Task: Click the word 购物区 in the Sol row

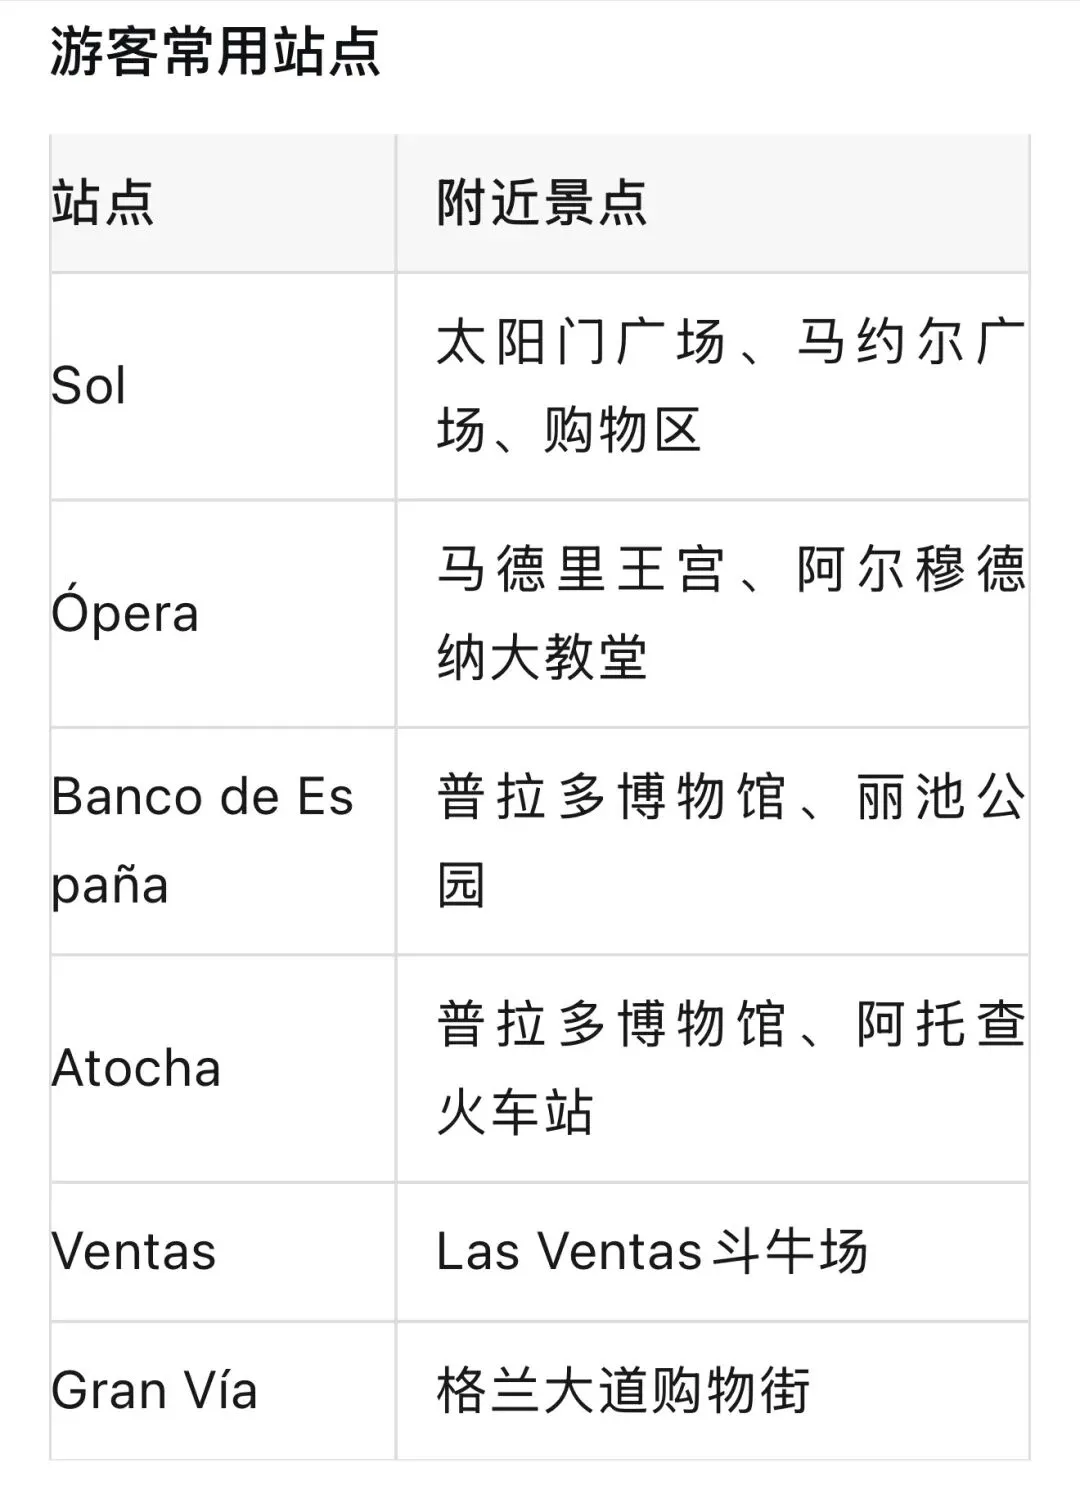Action: [x=622, y=431]
